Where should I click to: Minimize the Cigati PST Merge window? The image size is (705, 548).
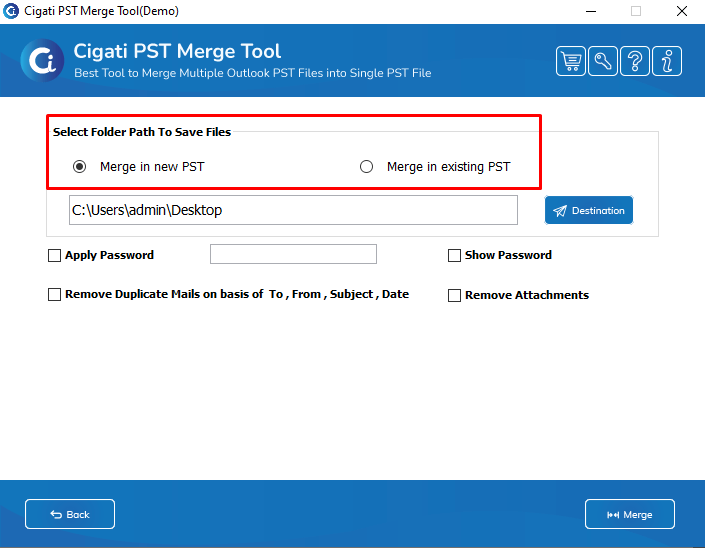tap(591, 11)
